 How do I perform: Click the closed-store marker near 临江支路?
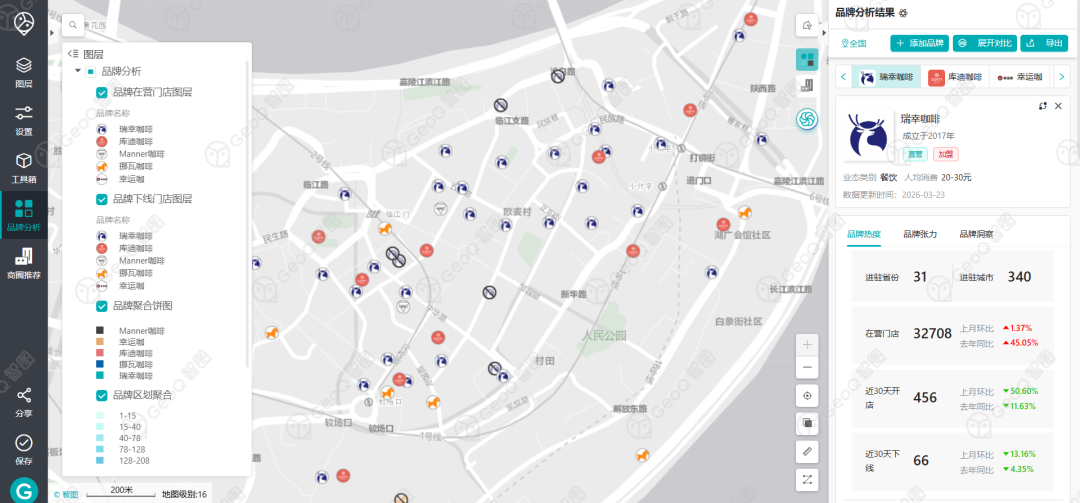point(501,105)
